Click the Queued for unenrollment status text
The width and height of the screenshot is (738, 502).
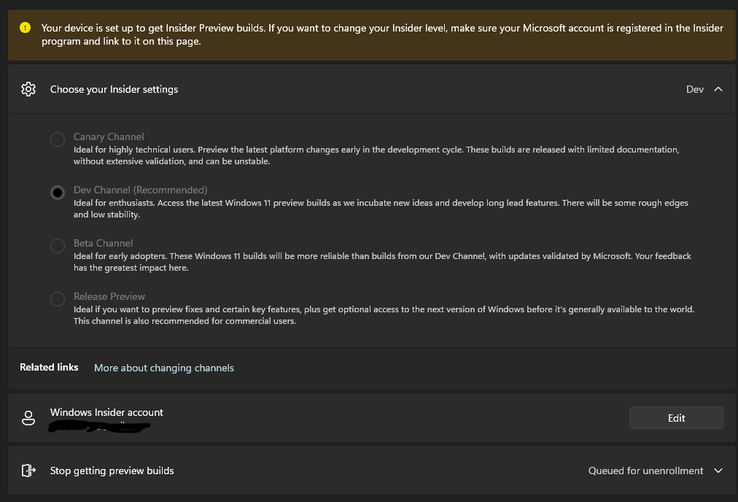646,471
